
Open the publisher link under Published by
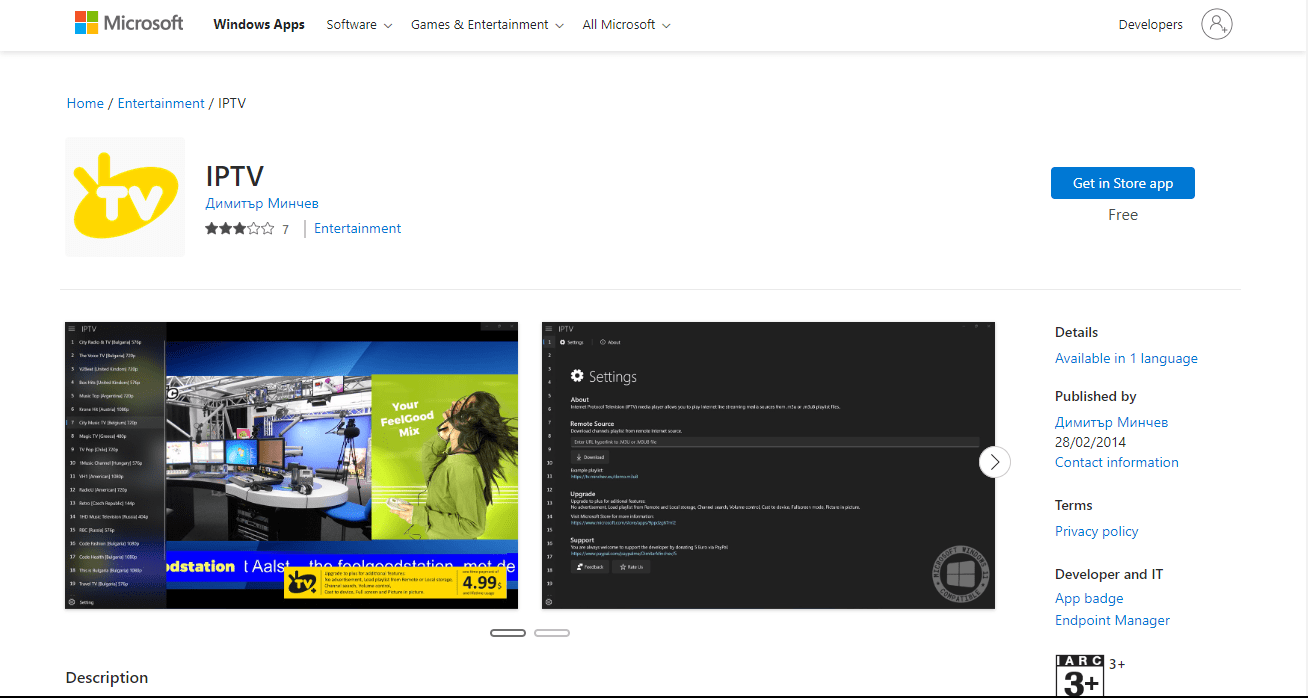pyautogui.click(x=1111, y=422)
